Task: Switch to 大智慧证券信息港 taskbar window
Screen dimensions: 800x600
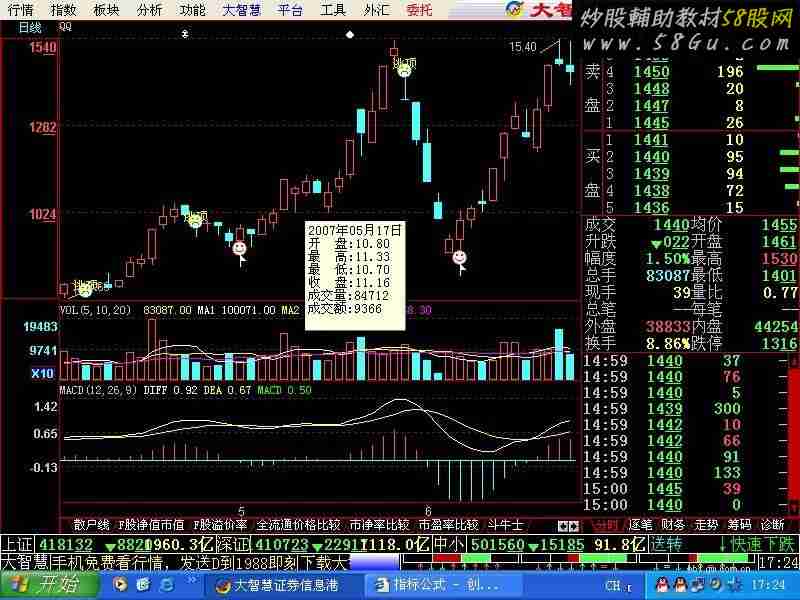Action: [x=283, y=586]
